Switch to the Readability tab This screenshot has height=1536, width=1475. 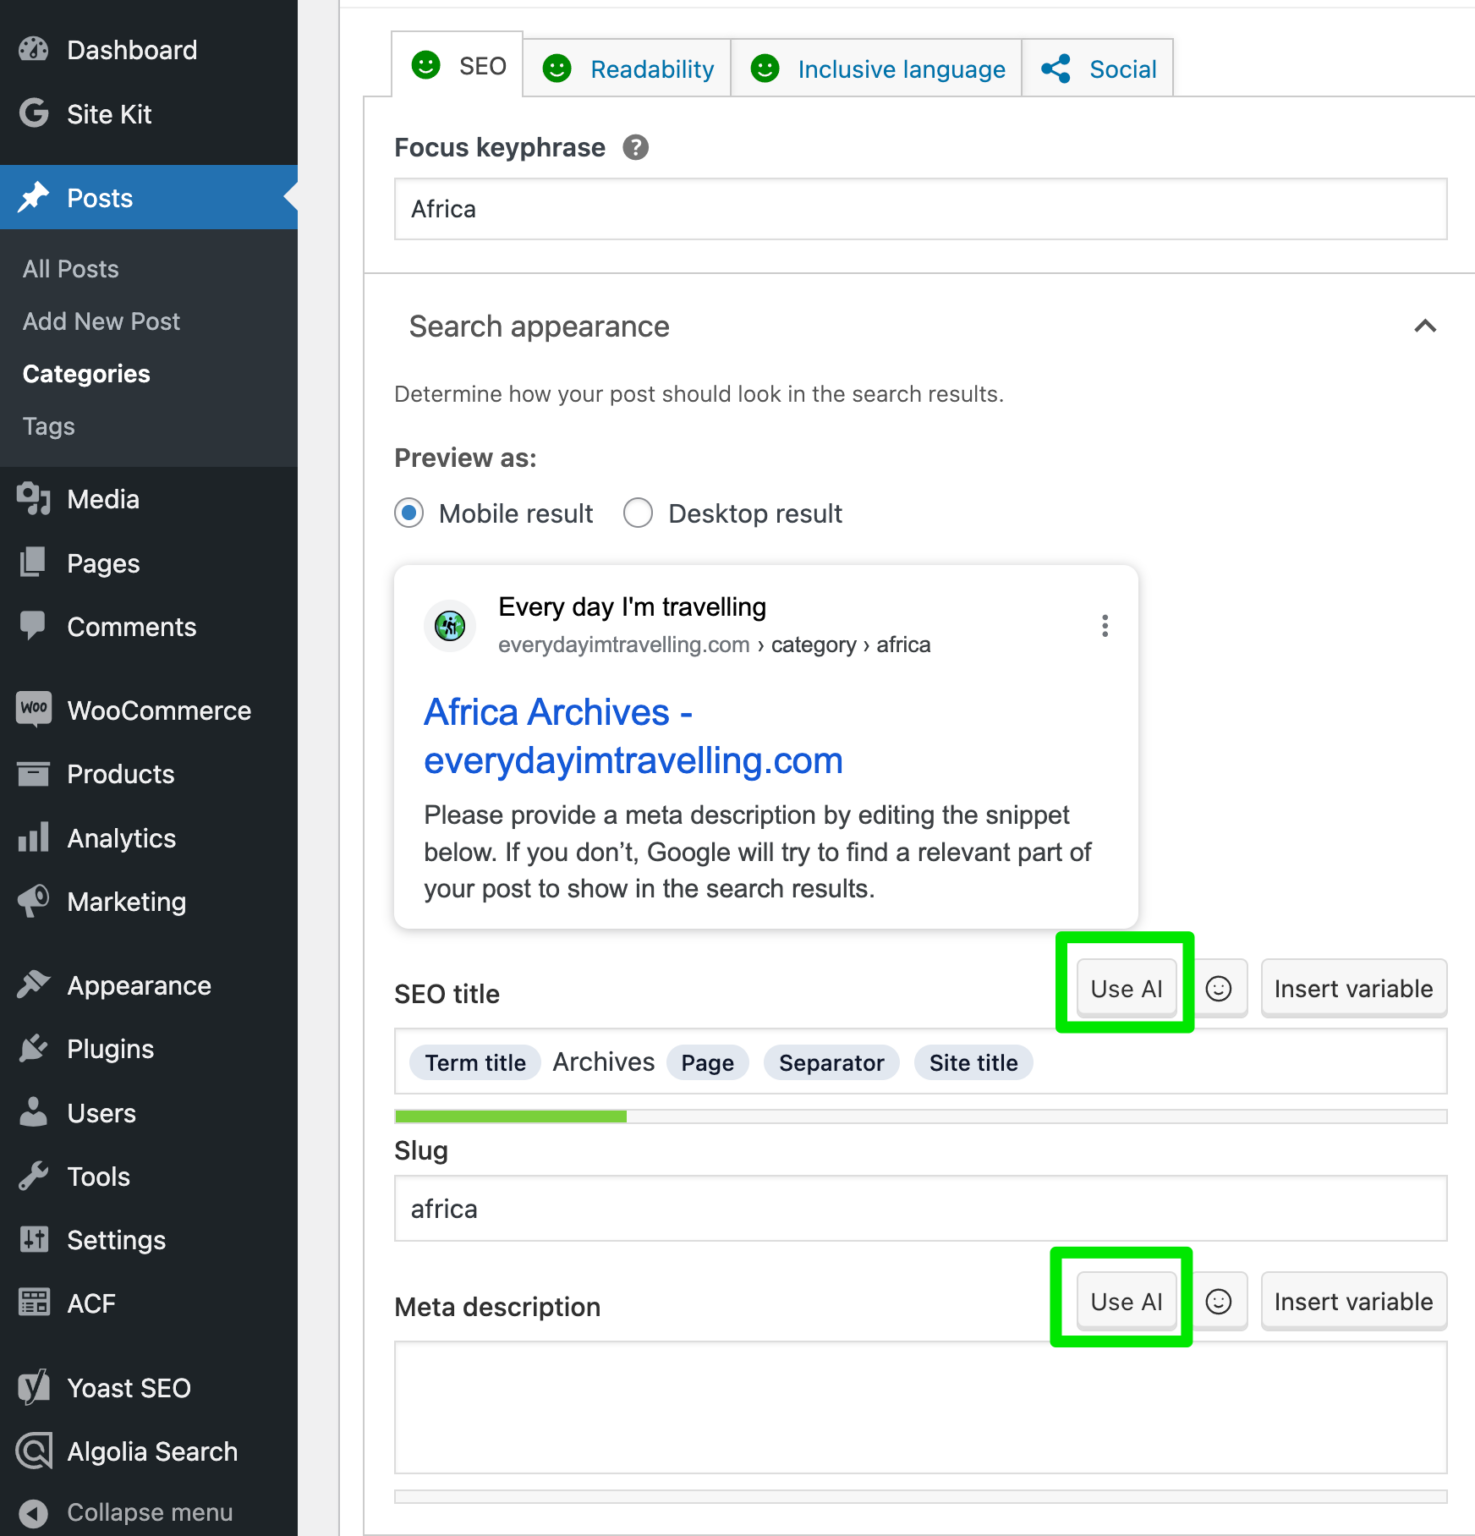[652, 68]
